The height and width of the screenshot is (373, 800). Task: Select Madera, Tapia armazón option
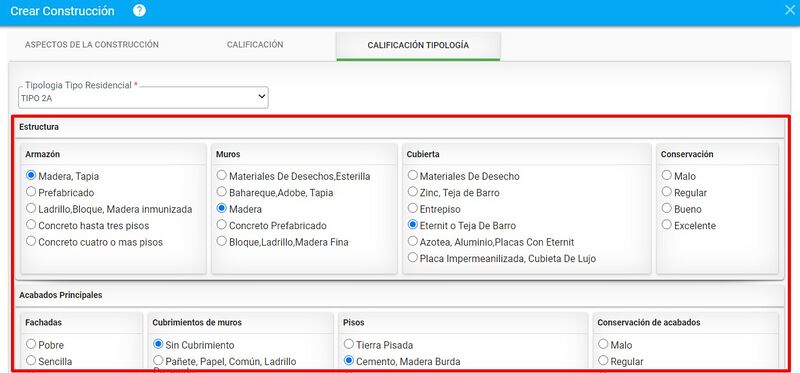[31, 176]
